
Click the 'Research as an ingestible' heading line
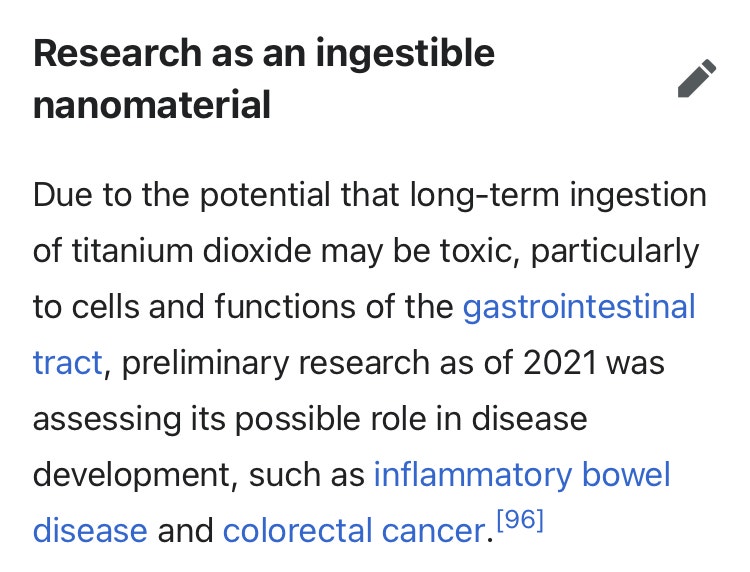[264, 53]
